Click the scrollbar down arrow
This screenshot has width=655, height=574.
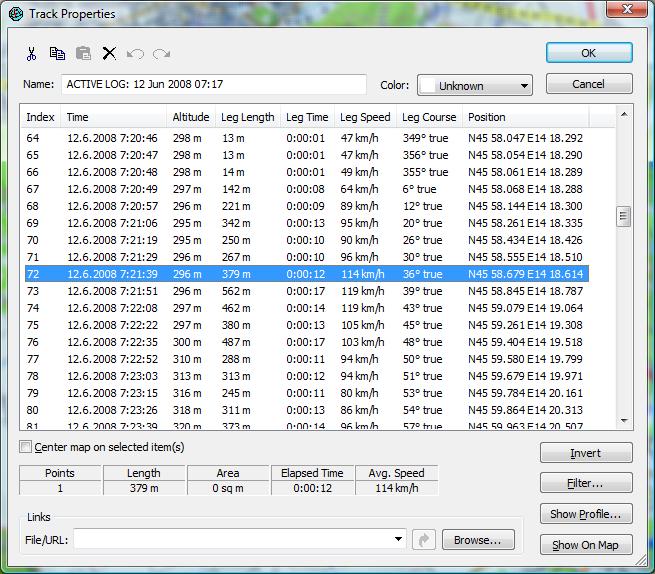point(624,421)
